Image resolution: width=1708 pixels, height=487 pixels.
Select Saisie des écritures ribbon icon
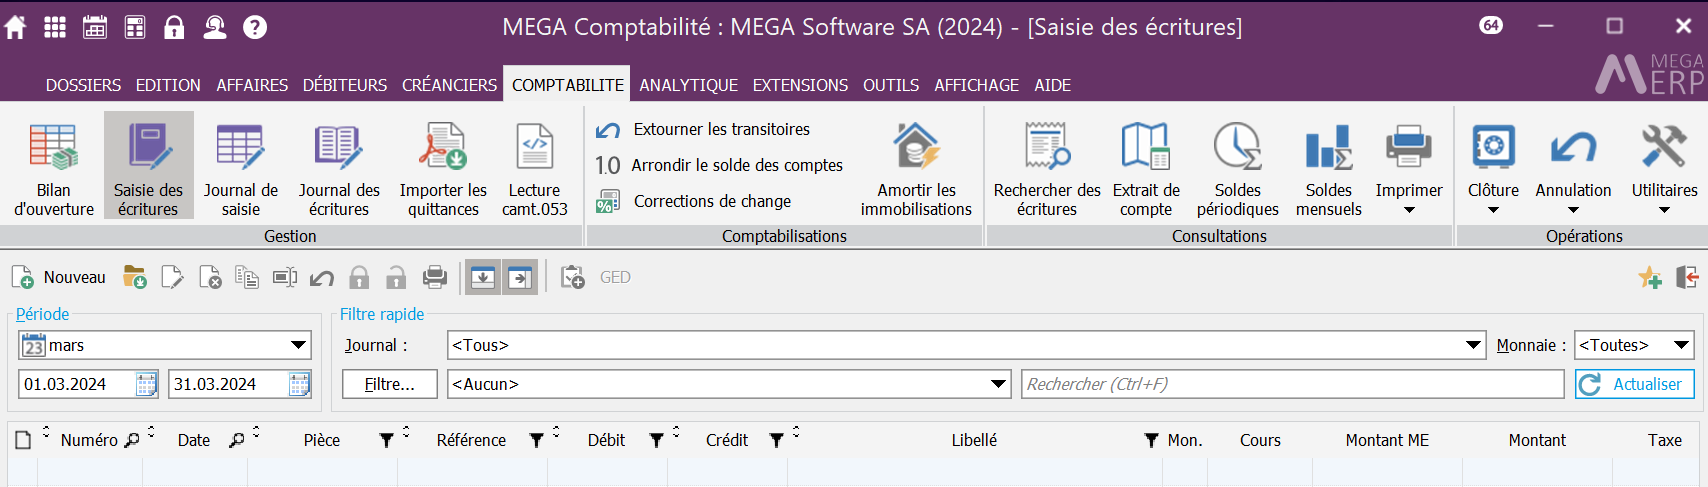(148, 167)
